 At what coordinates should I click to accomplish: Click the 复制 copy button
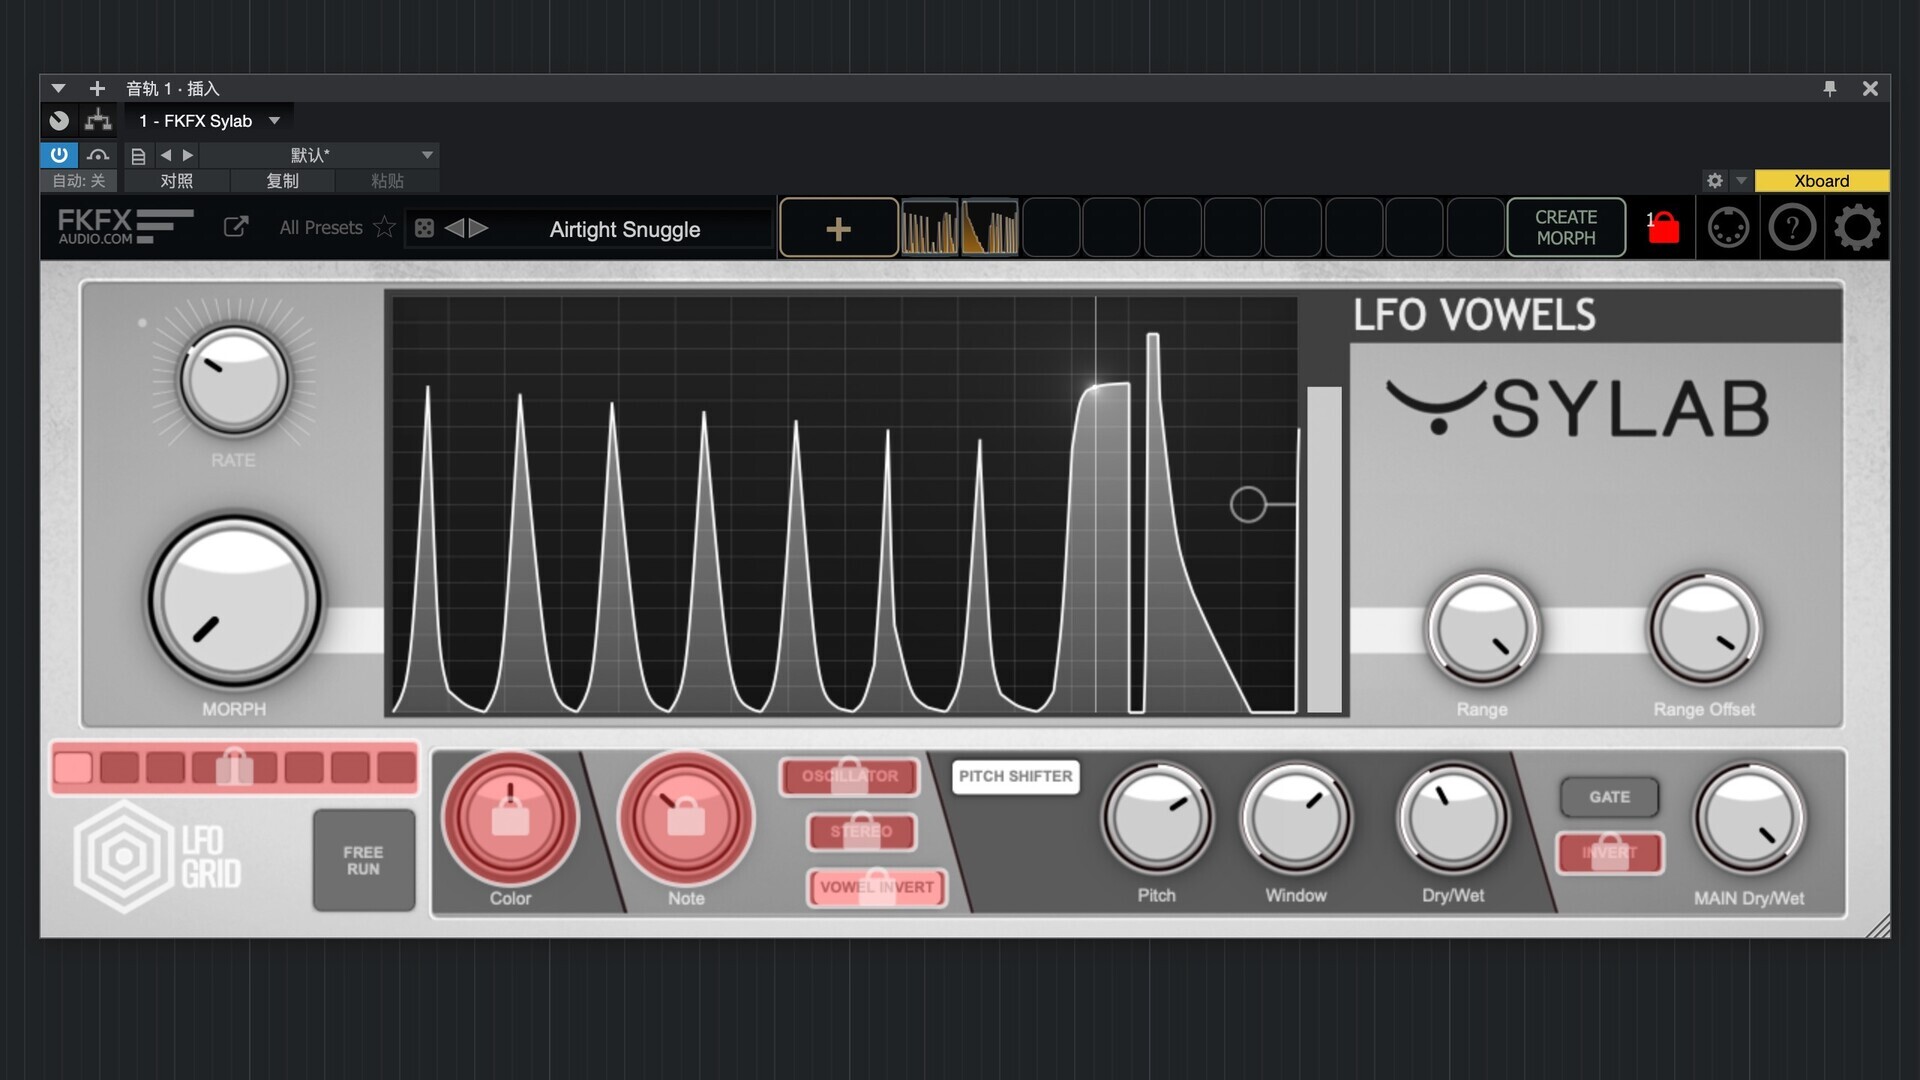[x=282, y=181]
